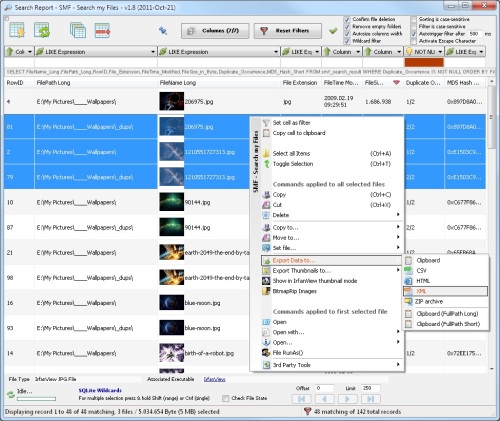The height and width of the screenshot is (421, 500).
Task: Toggle Autosize columns width checkbox
Action: (x=347, y=34)
